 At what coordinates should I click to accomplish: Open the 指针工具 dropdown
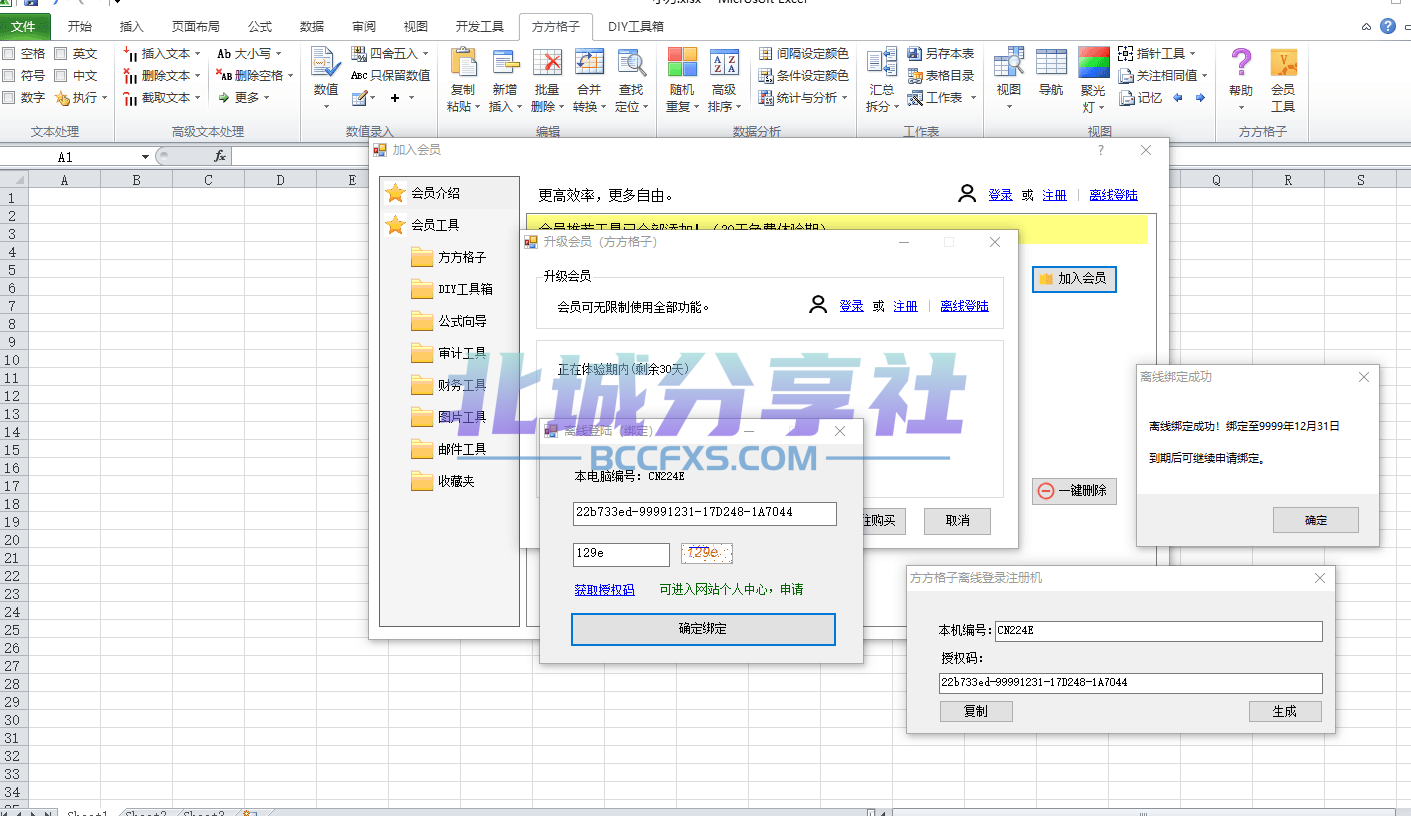[x=1157, y=53]
